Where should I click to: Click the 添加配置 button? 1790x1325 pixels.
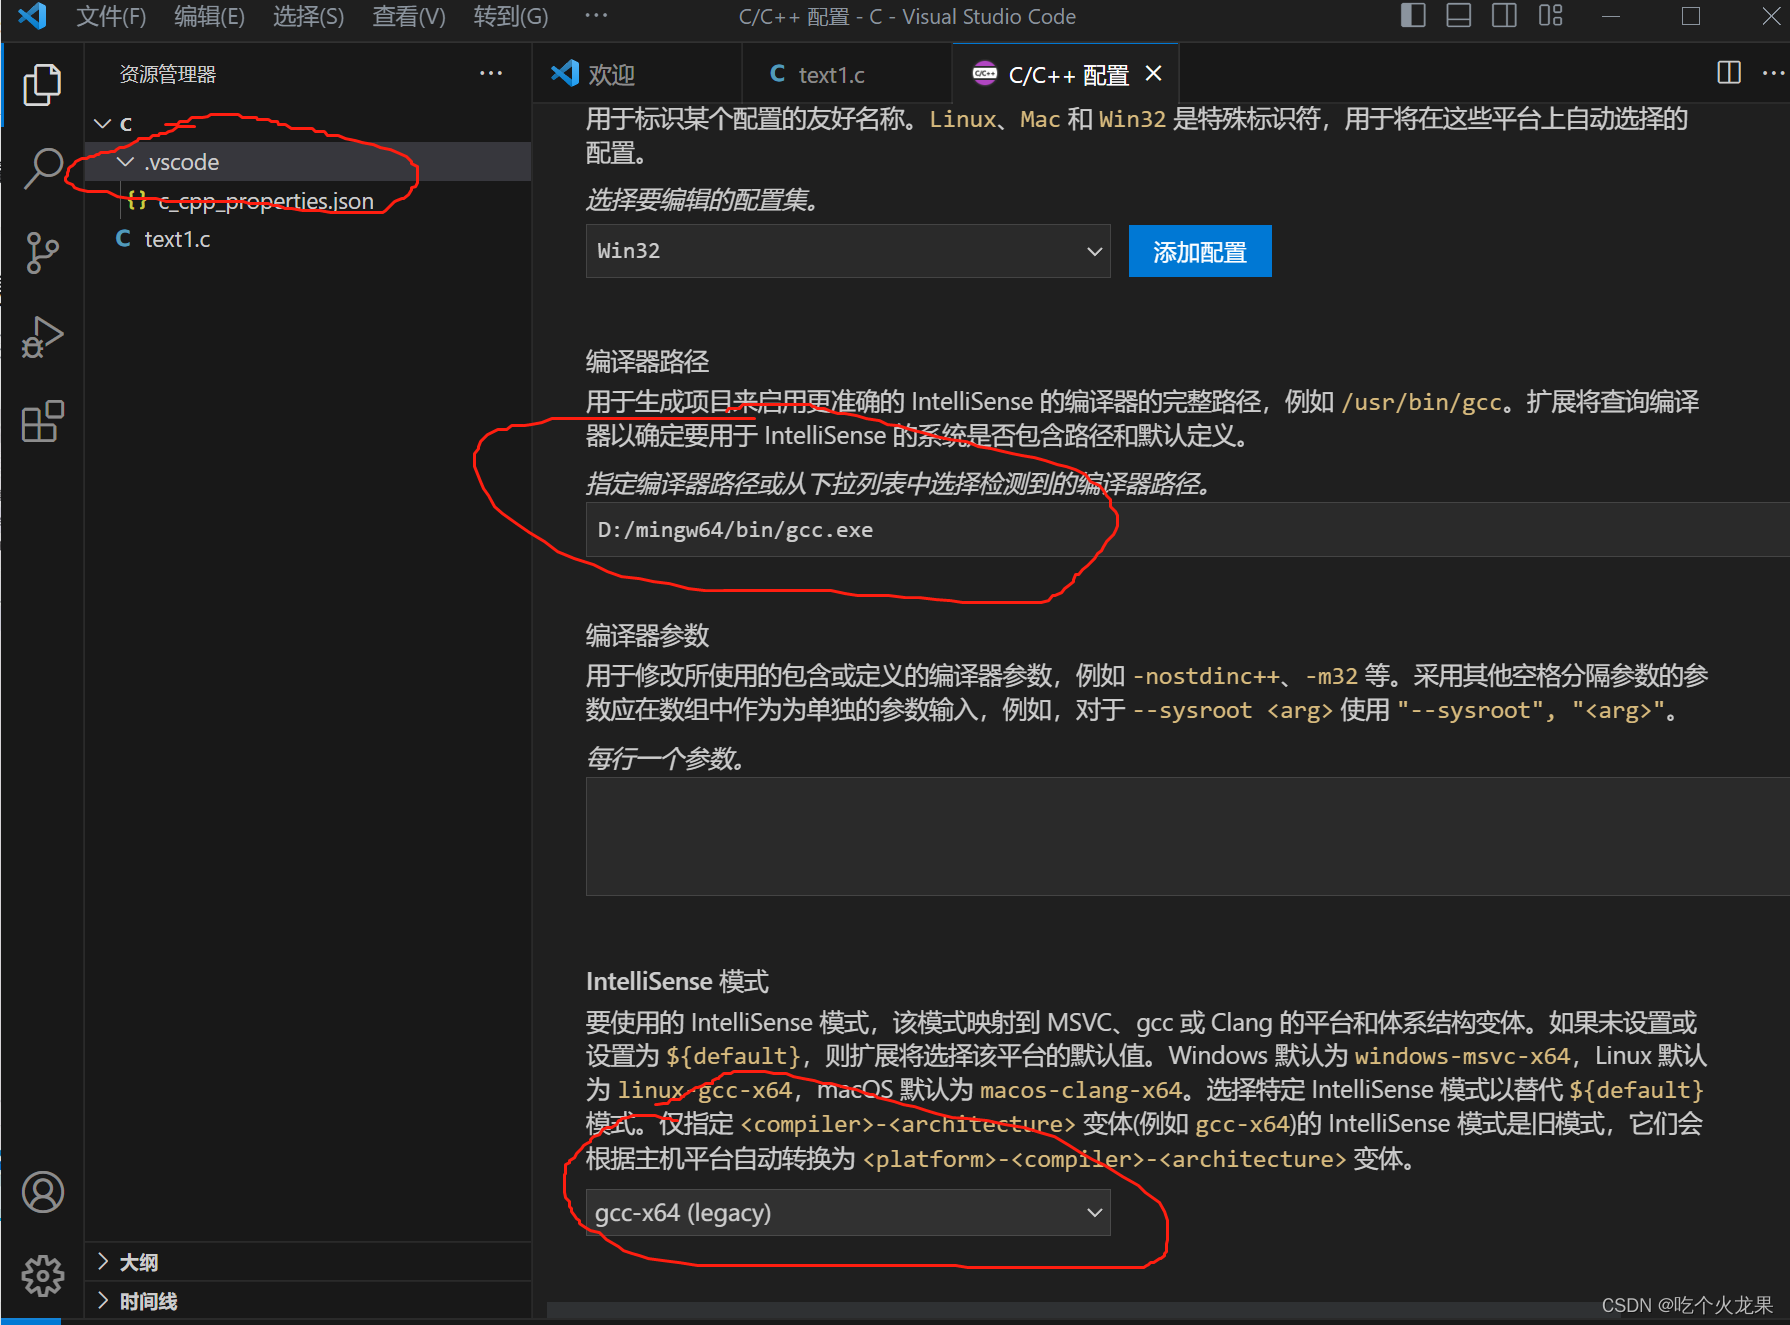coord(1199,251)
